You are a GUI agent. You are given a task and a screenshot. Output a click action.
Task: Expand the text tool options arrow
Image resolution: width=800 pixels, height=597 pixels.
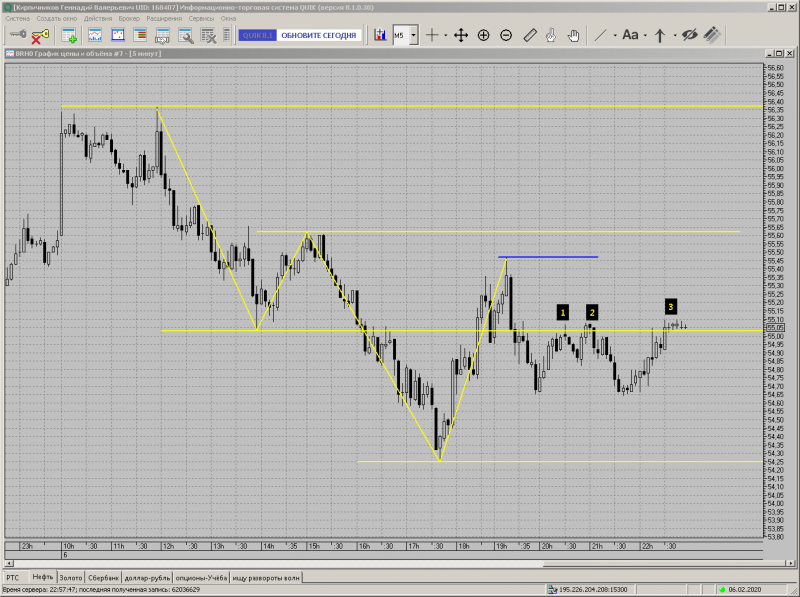[645, 35]
